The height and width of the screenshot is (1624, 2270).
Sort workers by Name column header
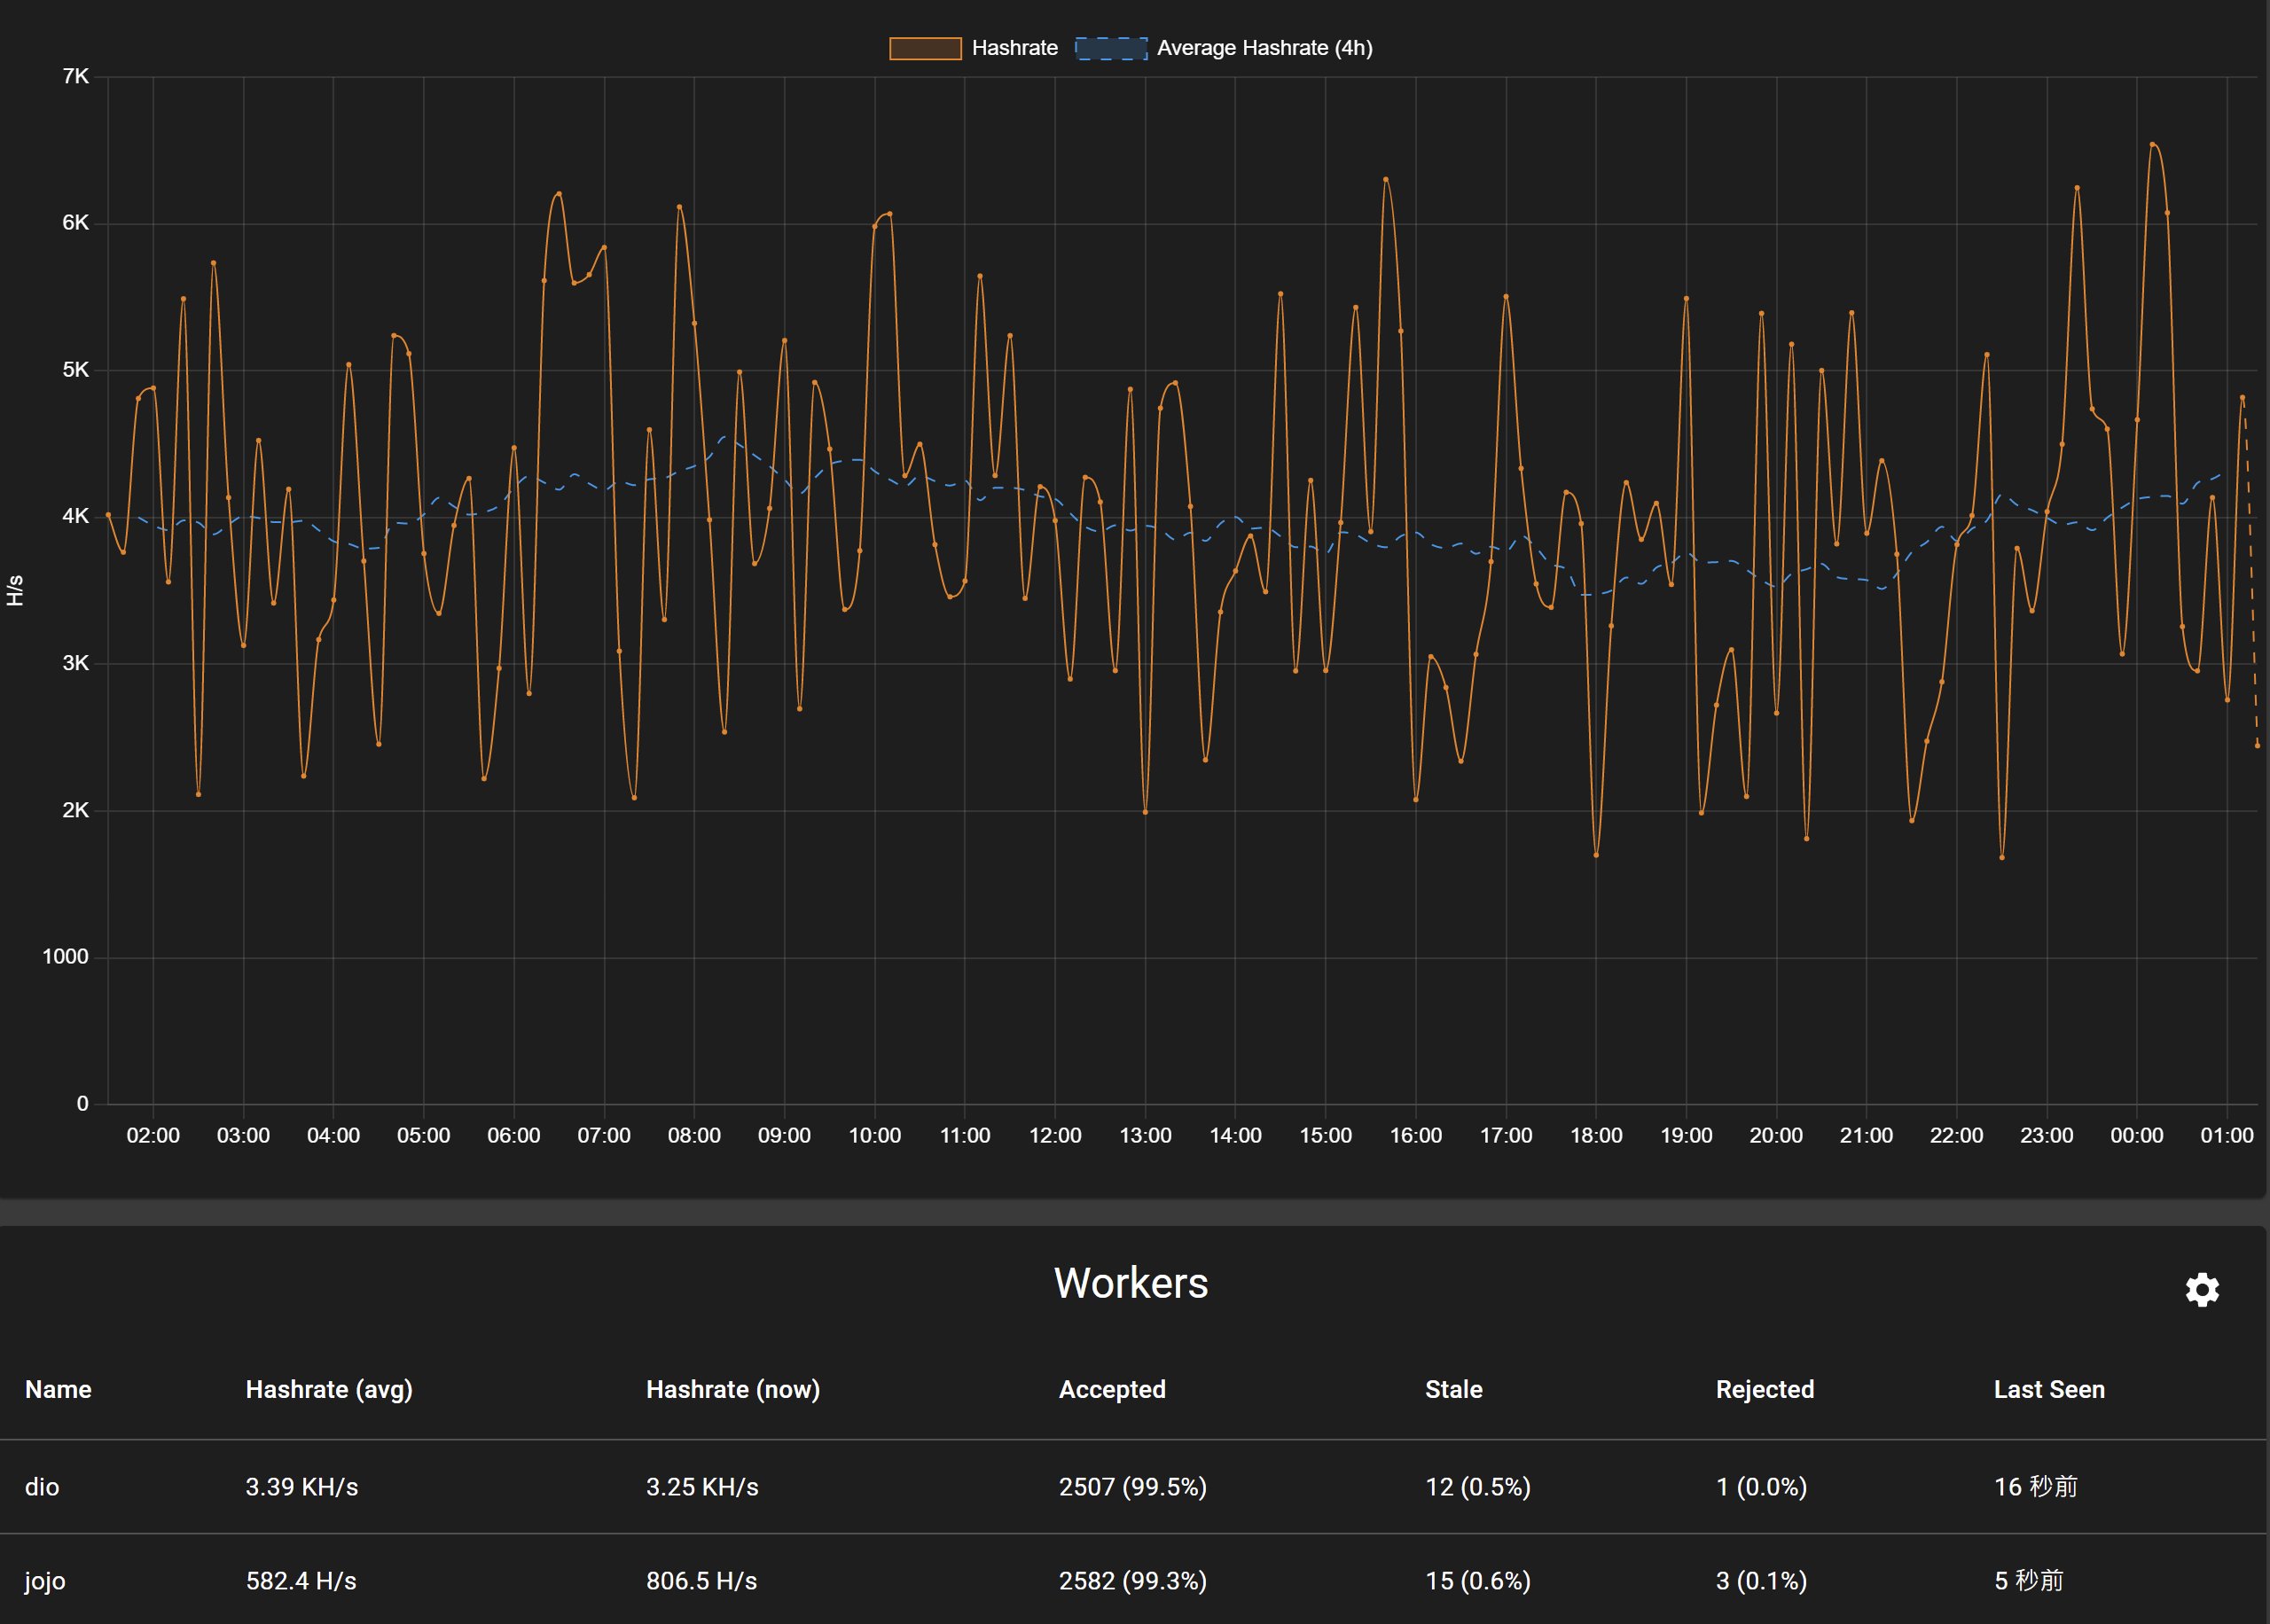click(x=58, y=1389)
